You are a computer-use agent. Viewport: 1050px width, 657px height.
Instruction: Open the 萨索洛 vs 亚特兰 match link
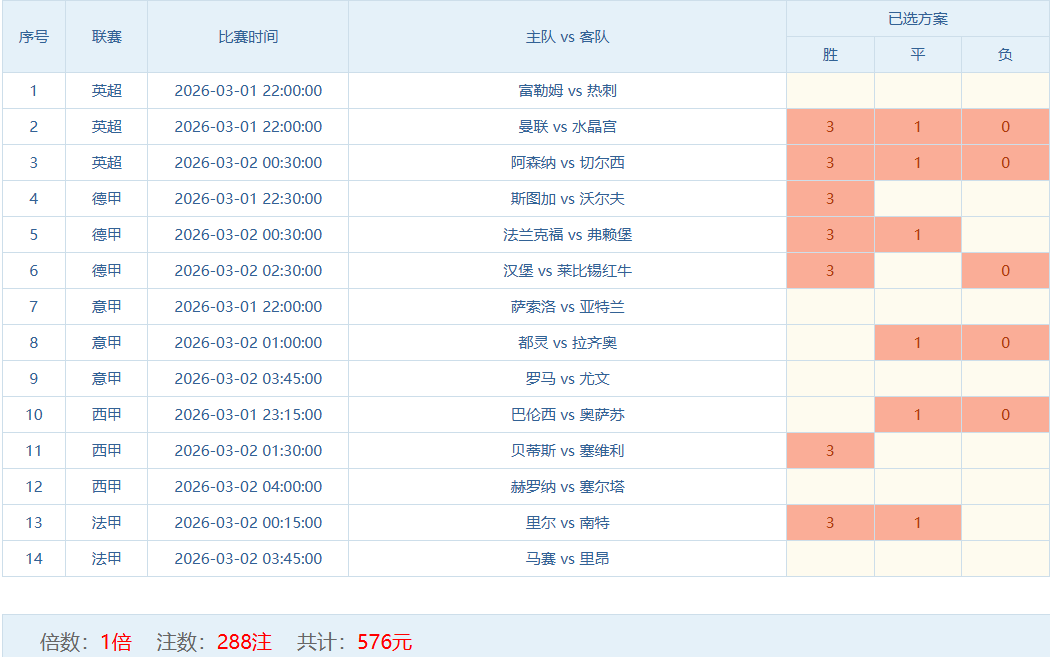567,307
